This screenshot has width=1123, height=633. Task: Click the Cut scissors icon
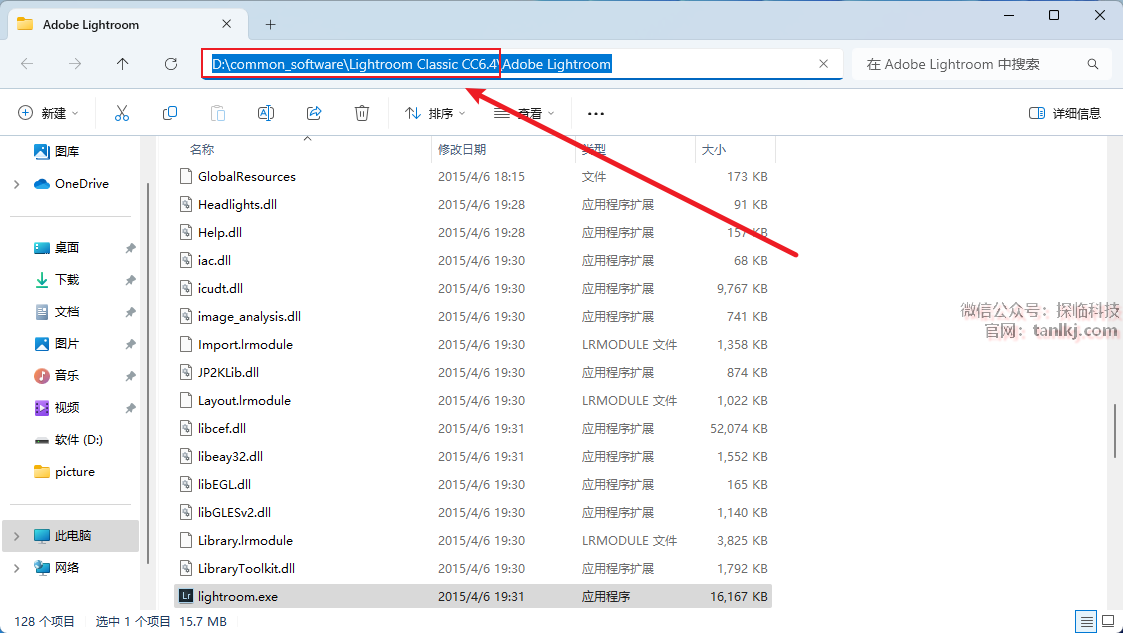click(122, 113)
